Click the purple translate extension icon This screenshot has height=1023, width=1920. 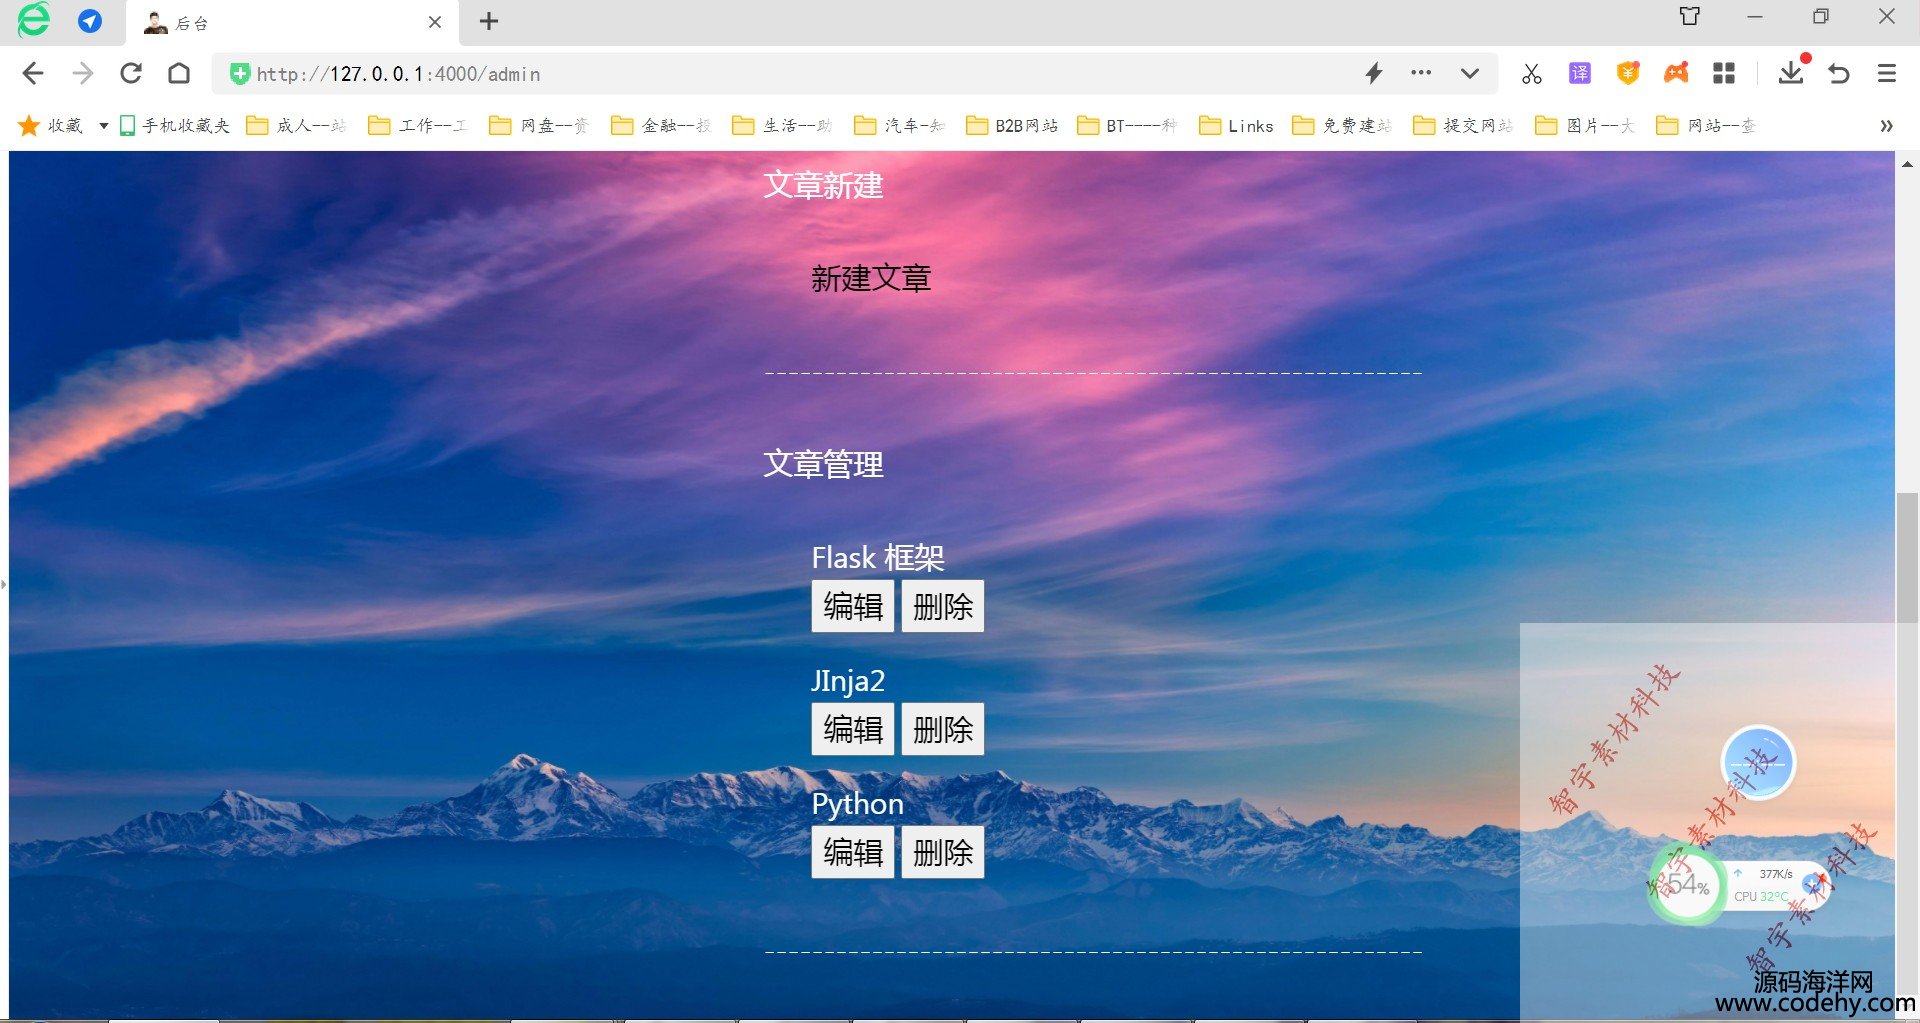(1580, 73)
